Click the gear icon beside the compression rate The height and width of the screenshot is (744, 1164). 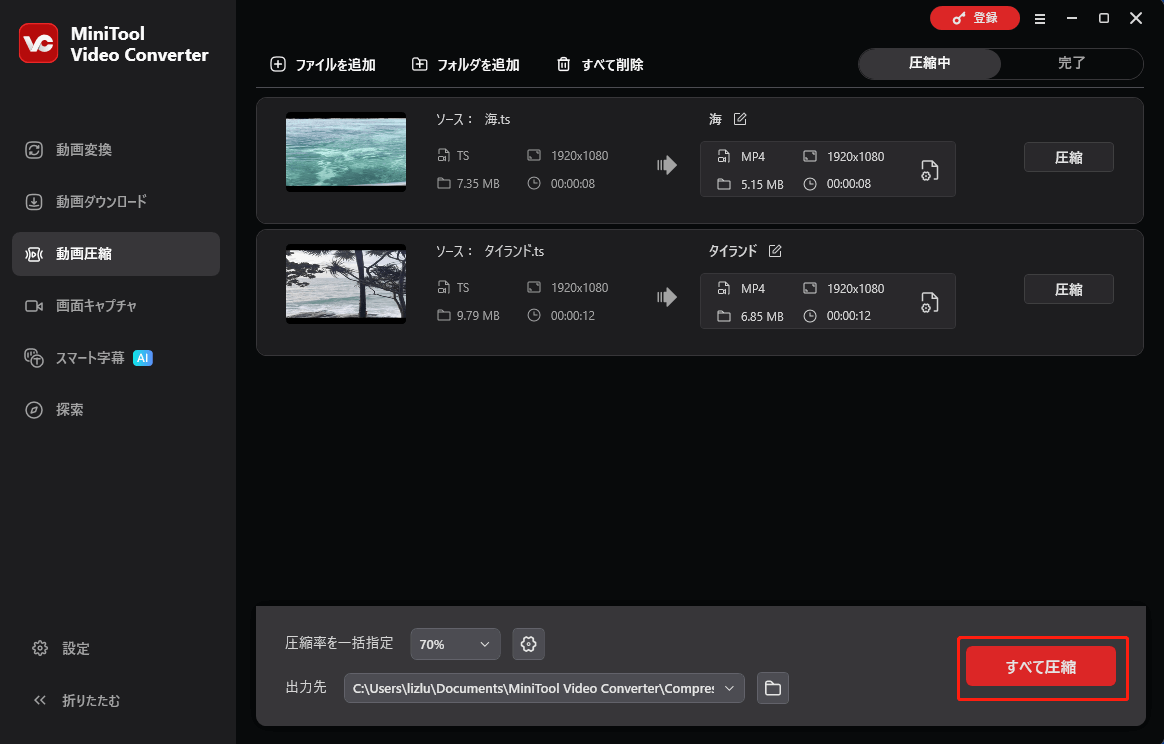528,643
